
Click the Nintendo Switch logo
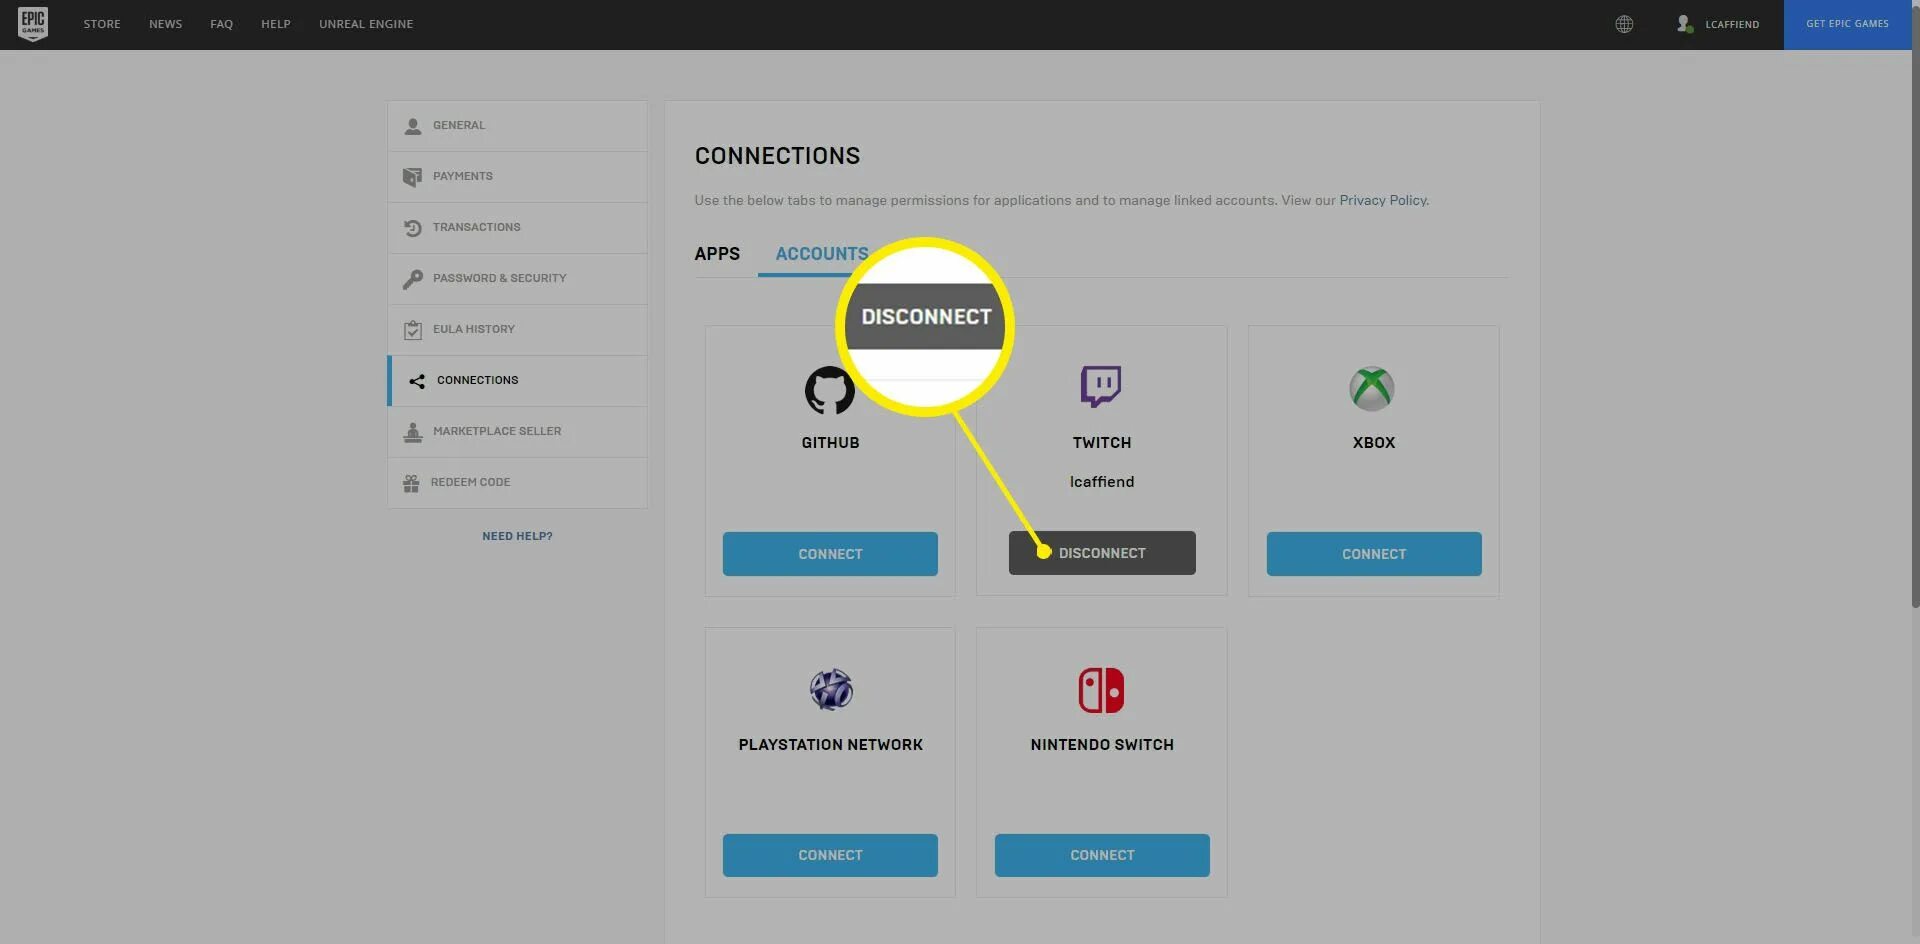tap(1101, 690)
